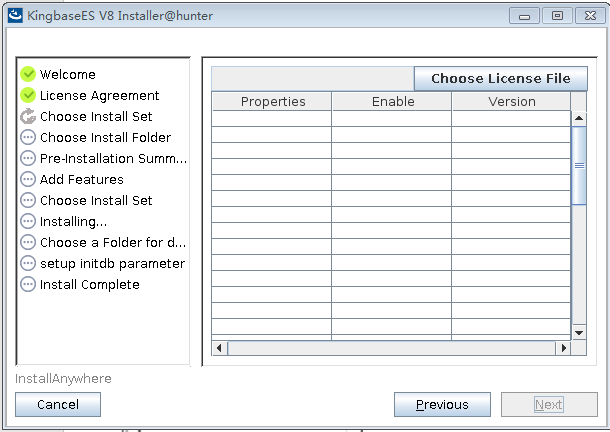Select the setup initdb parameter label
The image size is (610, 432).
[x=112, y=263]
